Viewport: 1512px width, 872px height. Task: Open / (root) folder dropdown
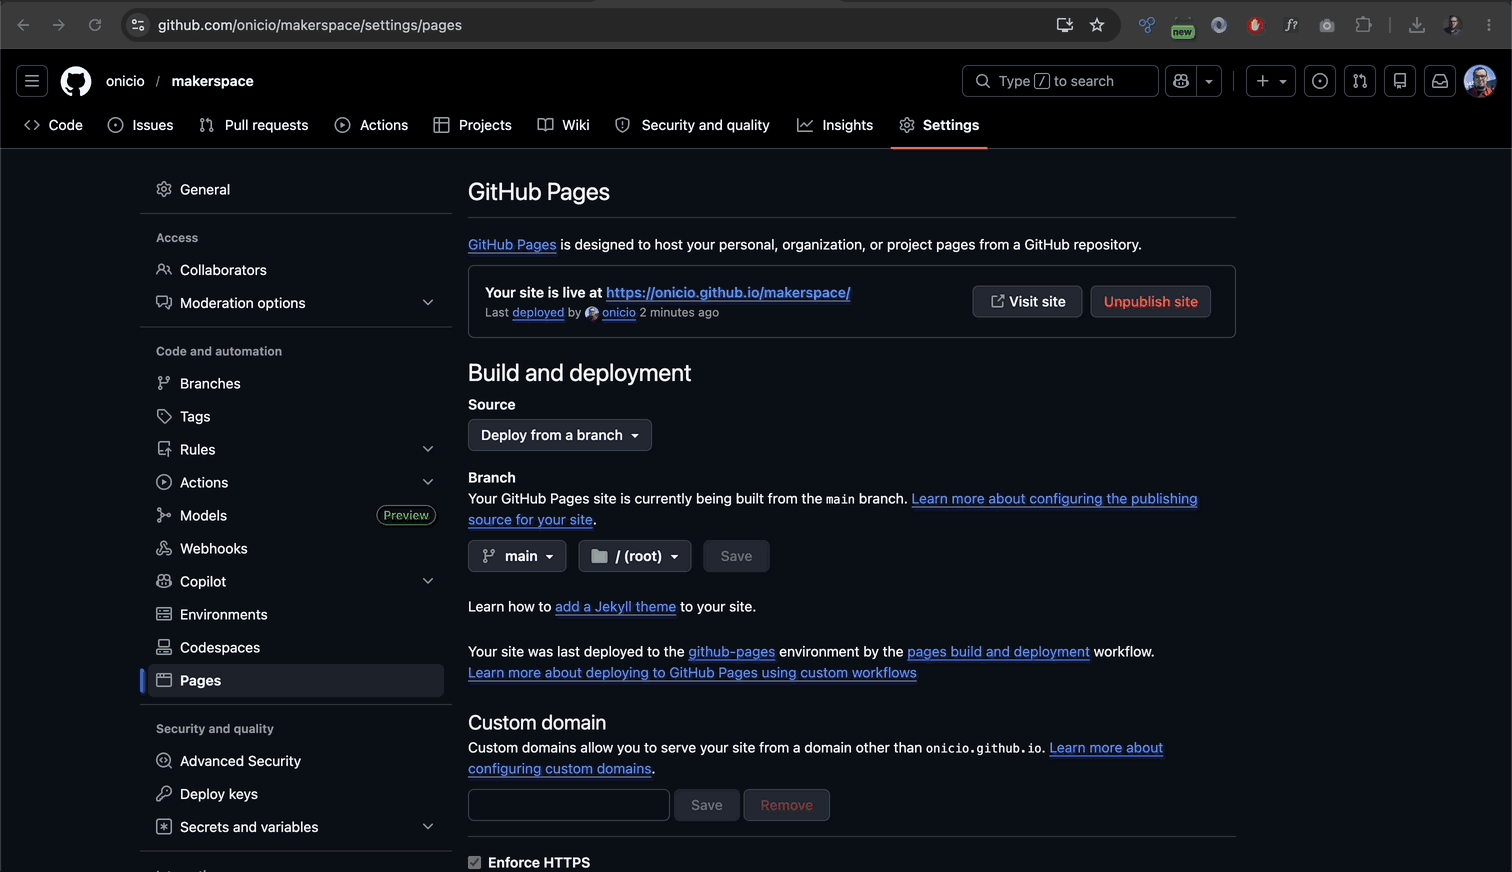(635, 556)
